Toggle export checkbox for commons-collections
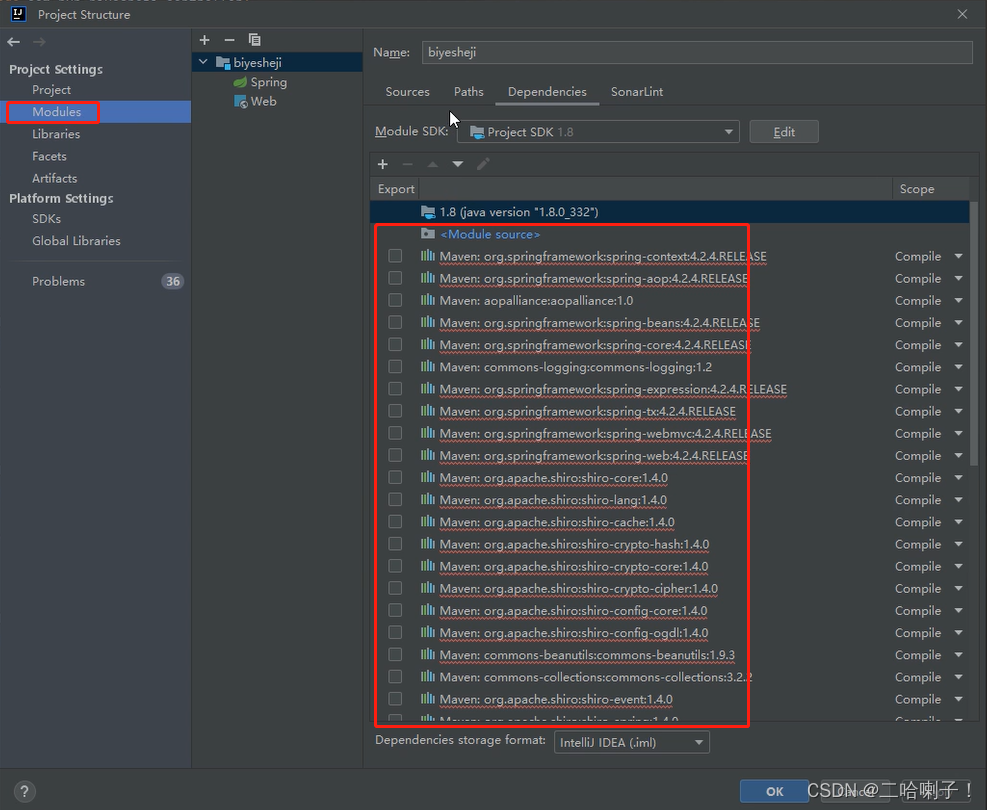Image resolution: width=987 pixels, height=810 pixels. [x=395, y=677]
